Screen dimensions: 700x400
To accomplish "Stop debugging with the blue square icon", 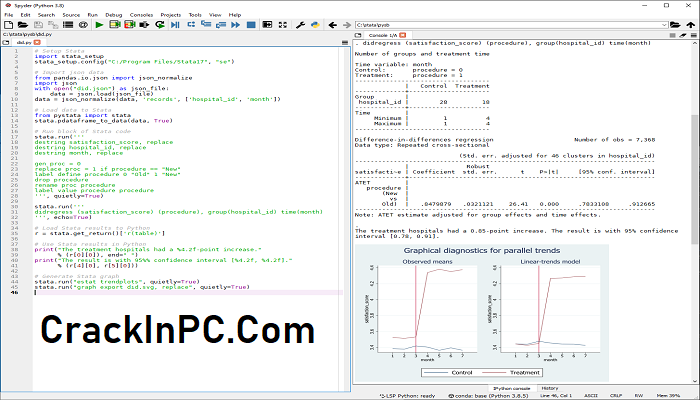I will (x=251, y=25).
